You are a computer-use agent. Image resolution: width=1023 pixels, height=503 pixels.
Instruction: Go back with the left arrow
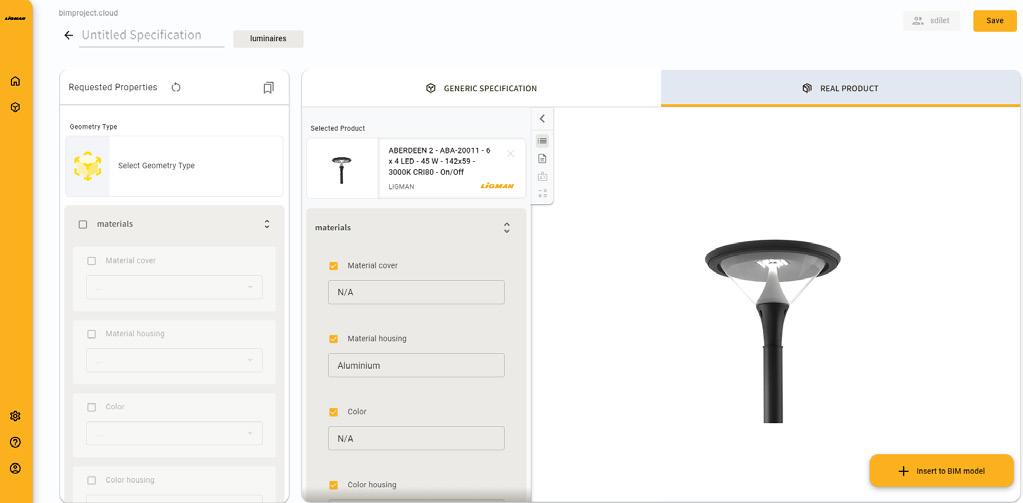click(x=69, y=35)
